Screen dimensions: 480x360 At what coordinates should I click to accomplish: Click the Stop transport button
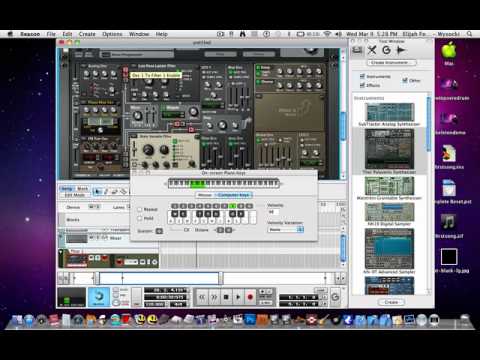click(x=226, y=297)
